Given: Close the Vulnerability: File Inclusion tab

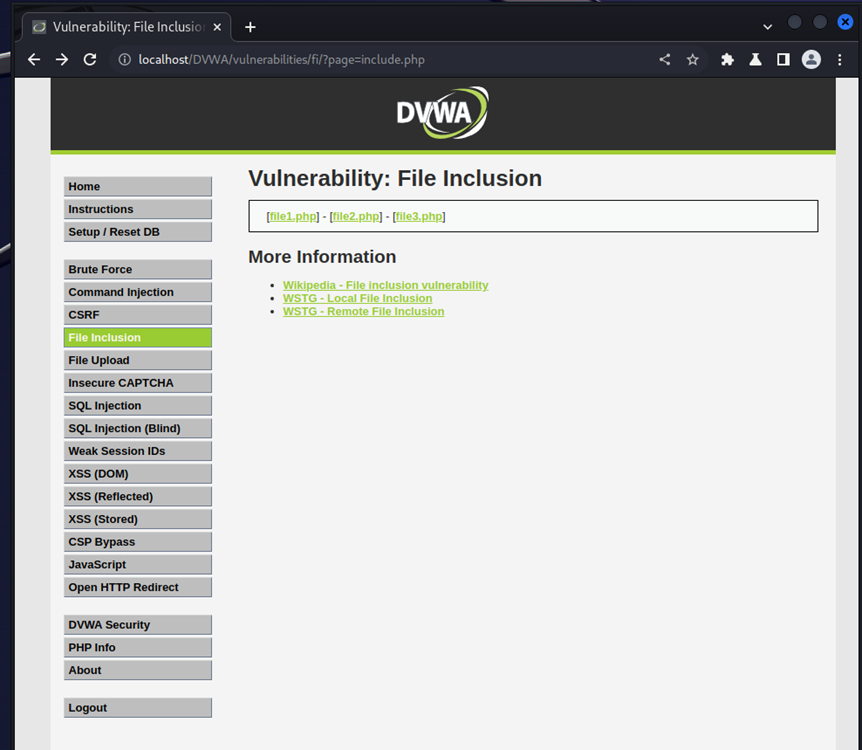Looking at the screenshot, I should pyautogui.click(x=217, y=27).
